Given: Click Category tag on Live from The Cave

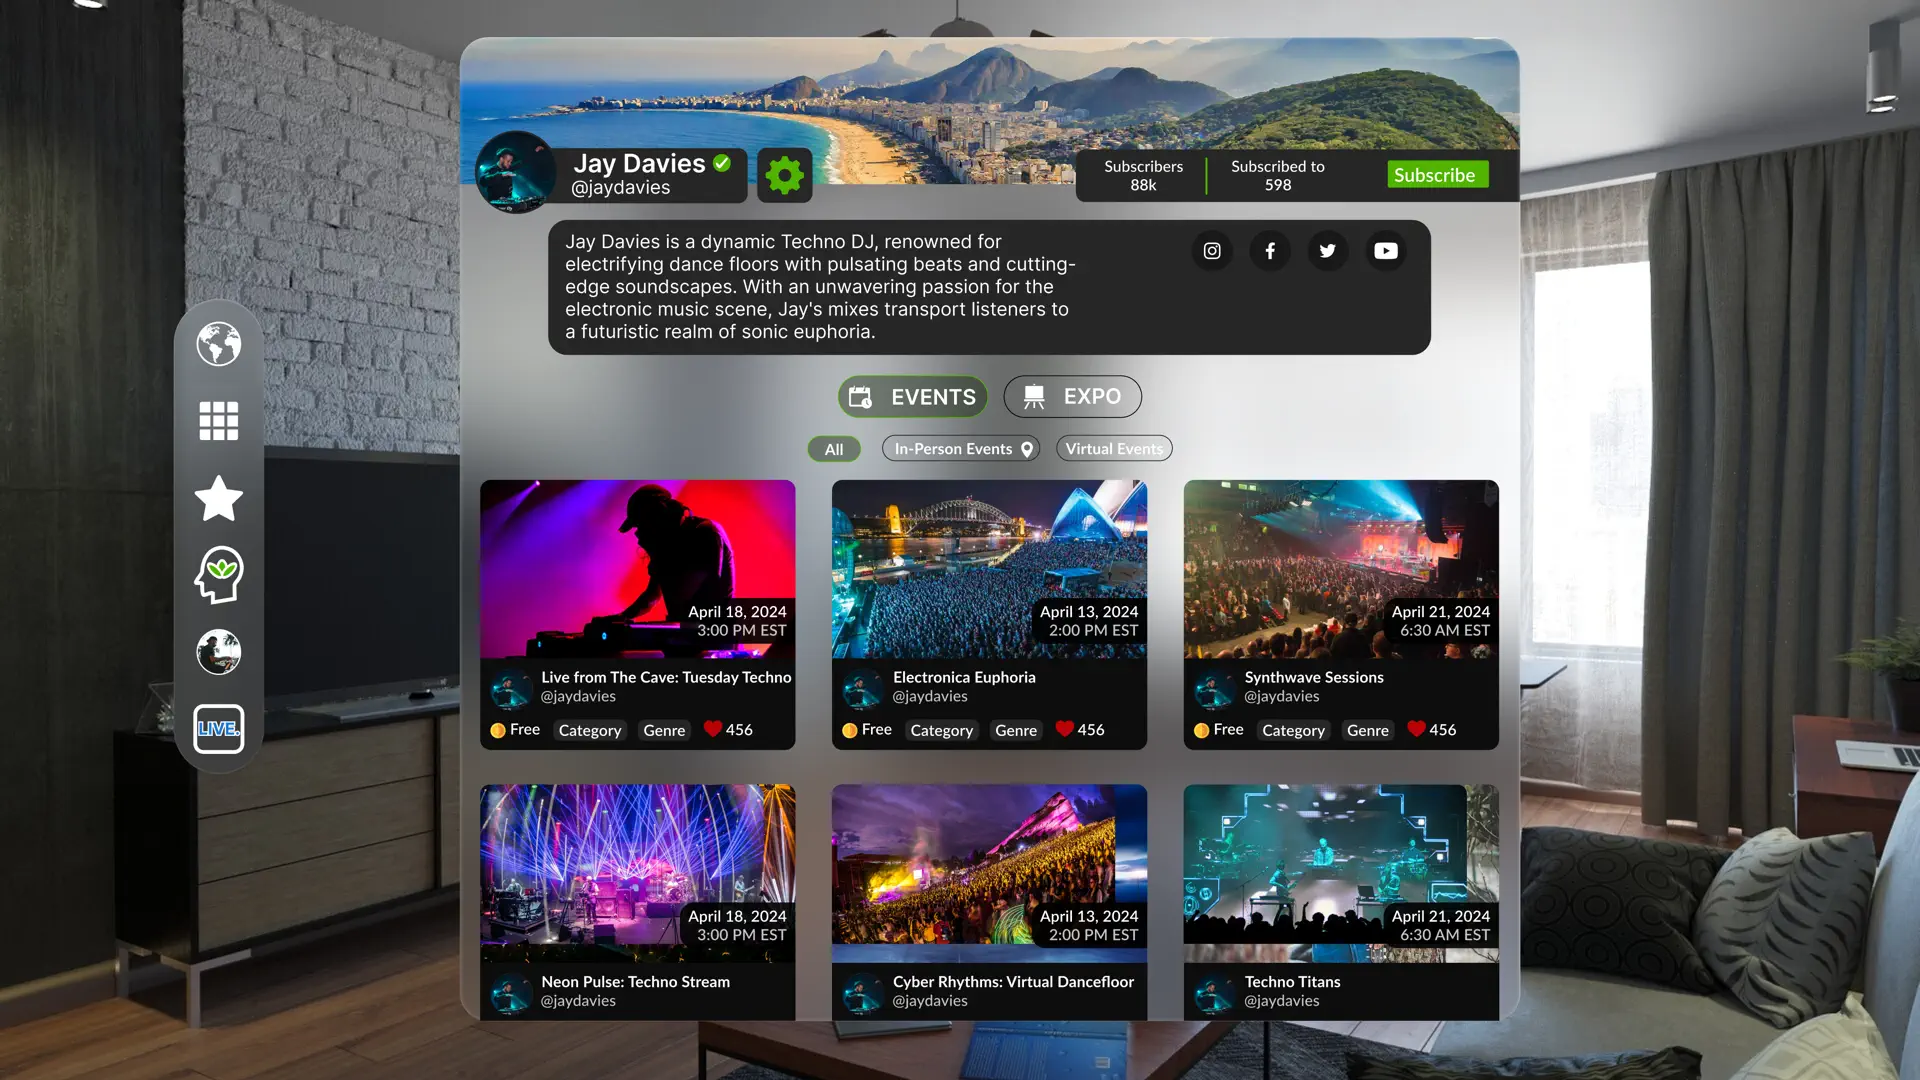Looking at the screenshot, I should (x=589, y=731).
